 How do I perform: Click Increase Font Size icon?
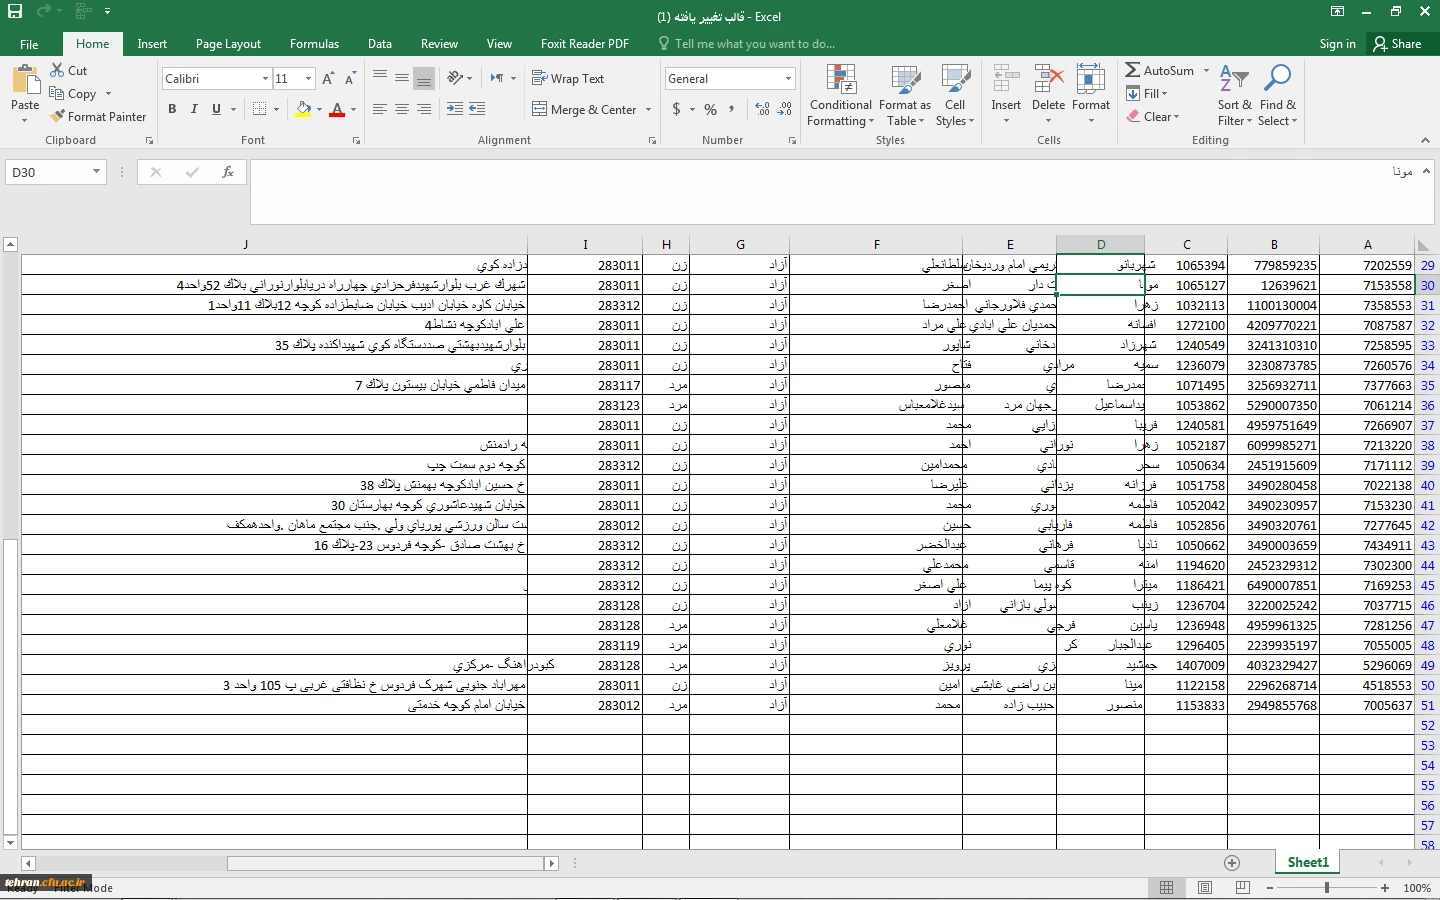pos(328,79)
